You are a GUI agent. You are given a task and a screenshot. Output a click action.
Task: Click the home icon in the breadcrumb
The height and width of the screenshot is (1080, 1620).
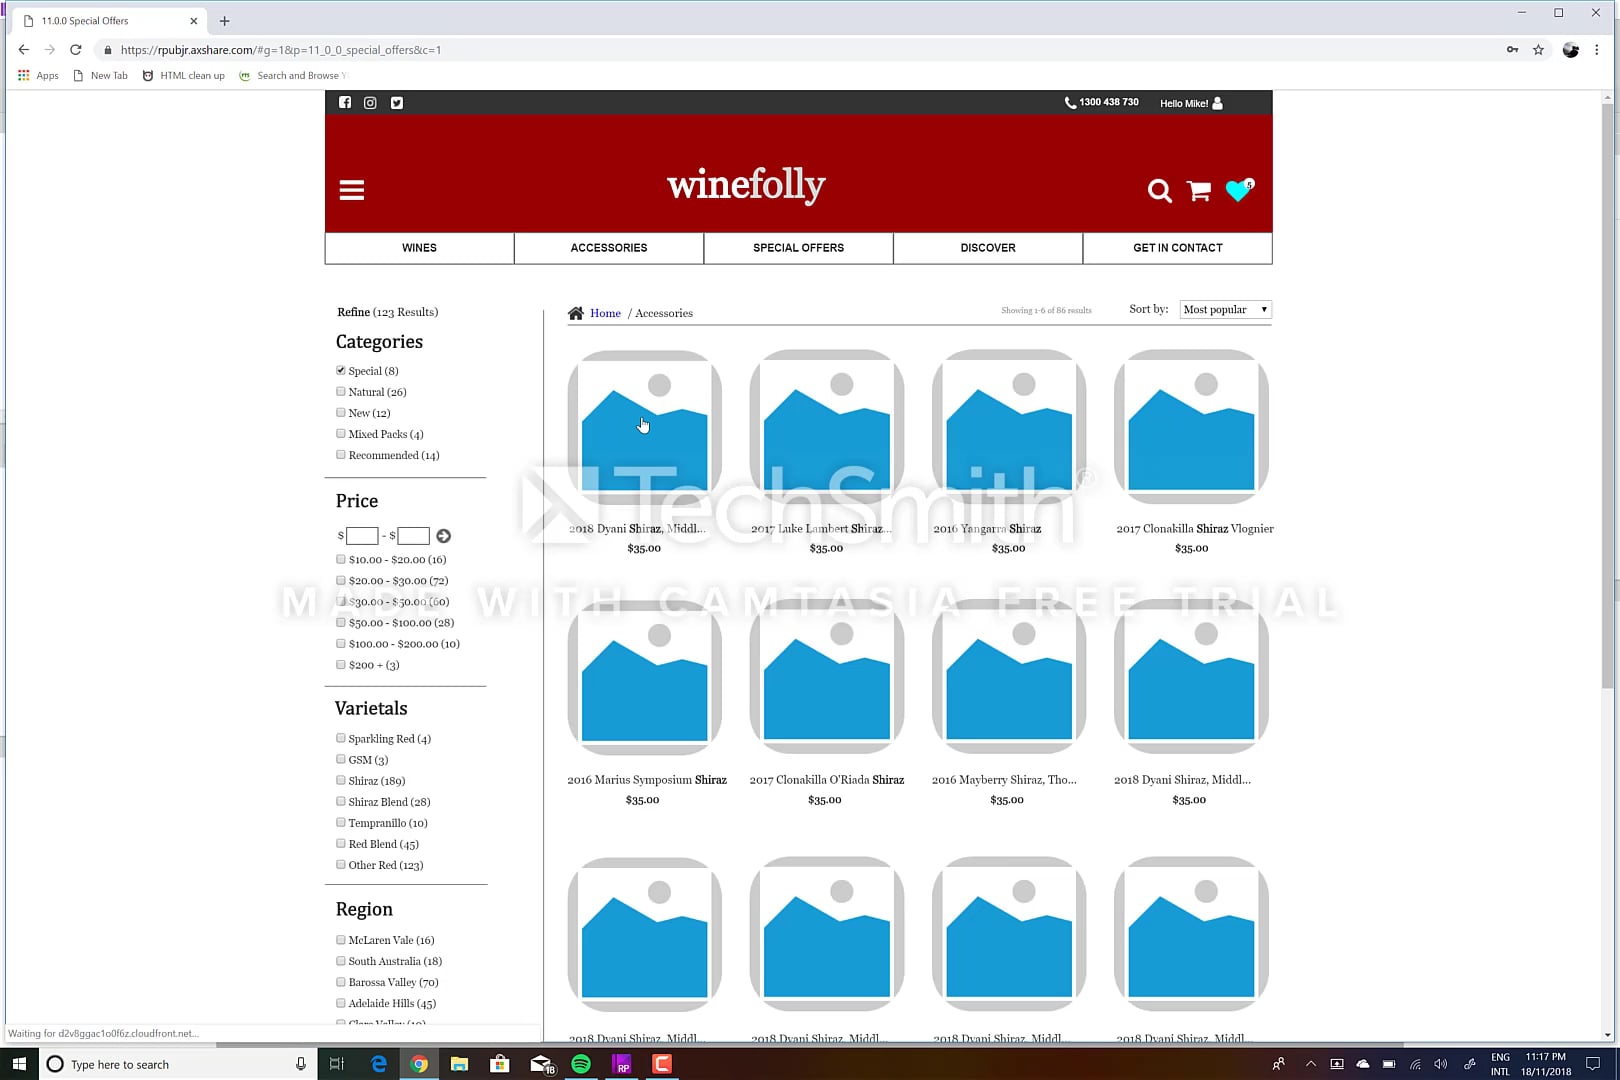(x=576, y=312)
